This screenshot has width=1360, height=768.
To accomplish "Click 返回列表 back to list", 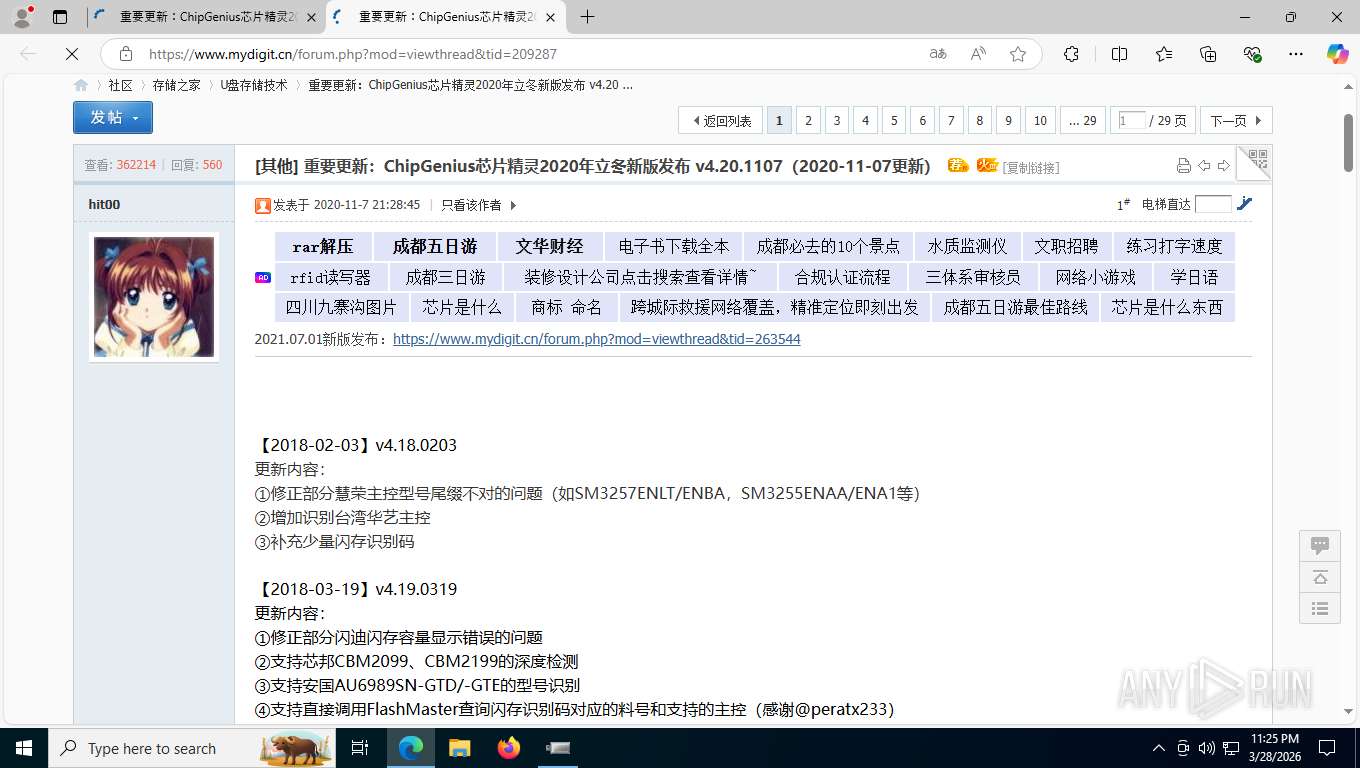I will point(720,120).
